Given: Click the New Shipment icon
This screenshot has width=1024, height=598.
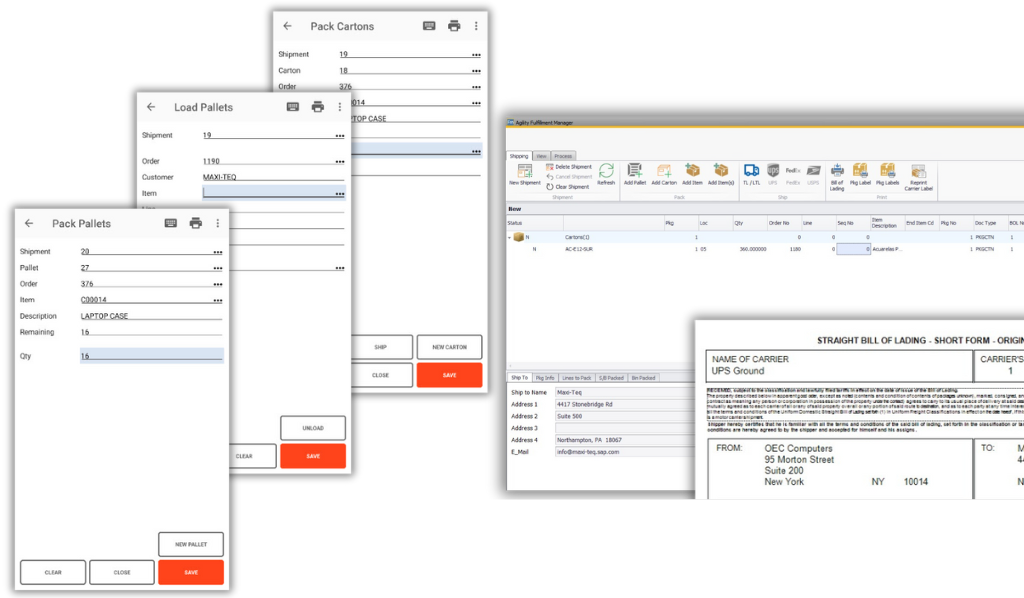Looking at the screenshot, I should [x=524, y=172].
